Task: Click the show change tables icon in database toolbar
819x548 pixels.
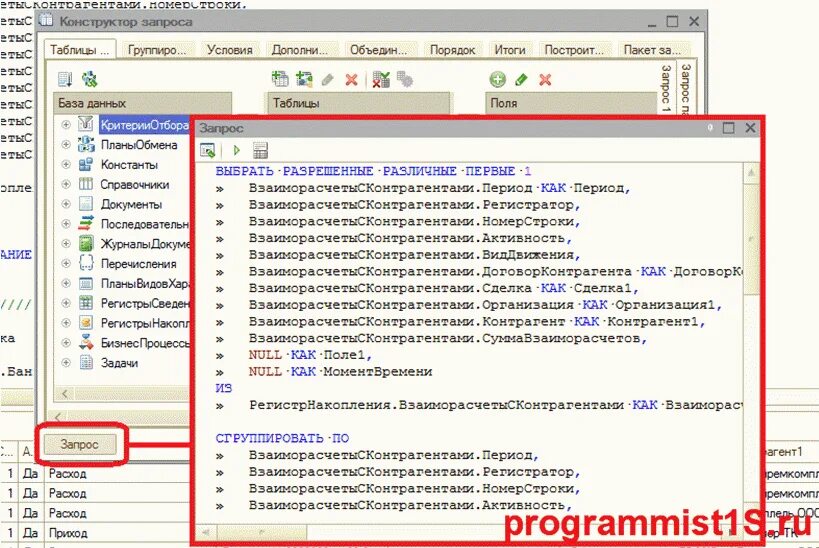Action: pyautogui.click(x=65, y=79)
